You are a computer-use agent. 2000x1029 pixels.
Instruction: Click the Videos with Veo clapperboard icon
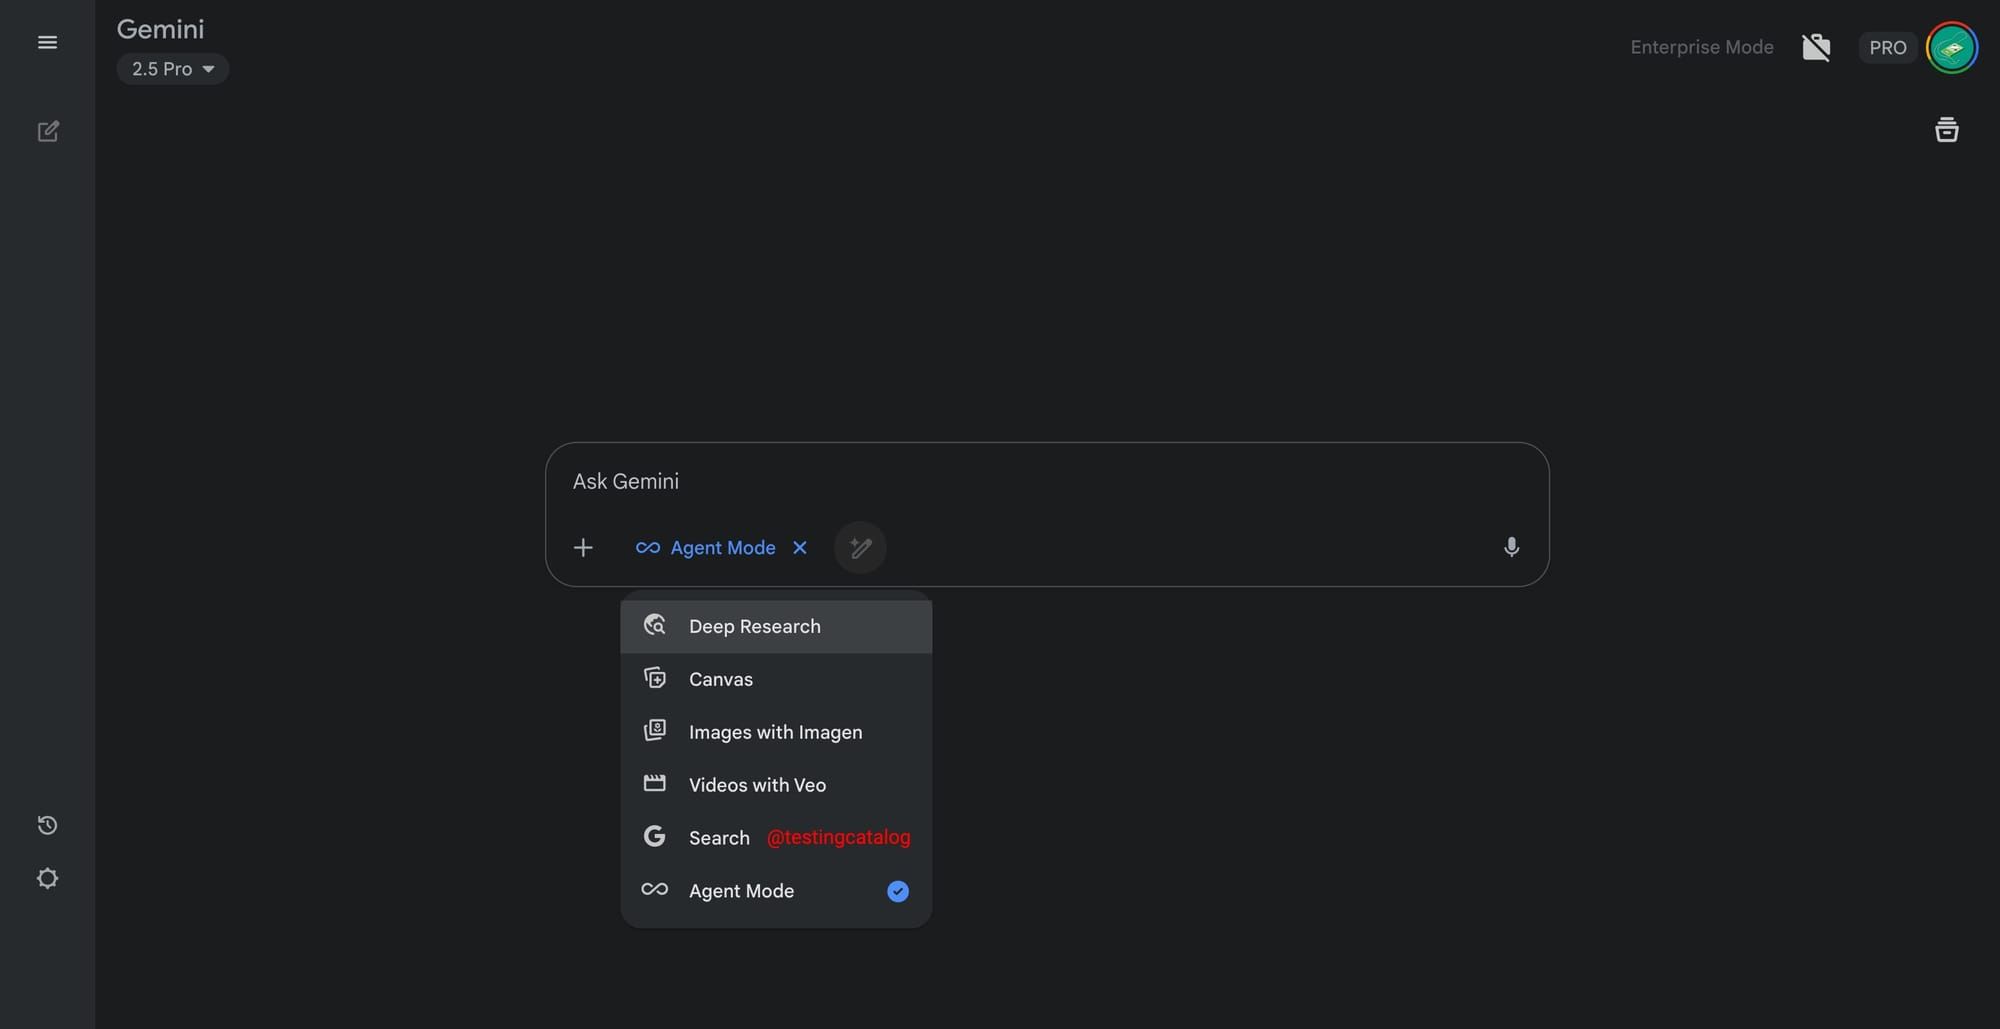(655, 783)
